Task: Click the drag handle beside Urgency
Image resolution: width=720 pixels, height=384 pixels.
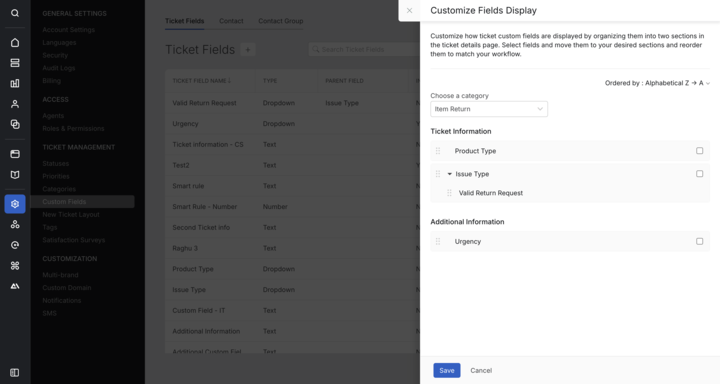Action: 438,241
